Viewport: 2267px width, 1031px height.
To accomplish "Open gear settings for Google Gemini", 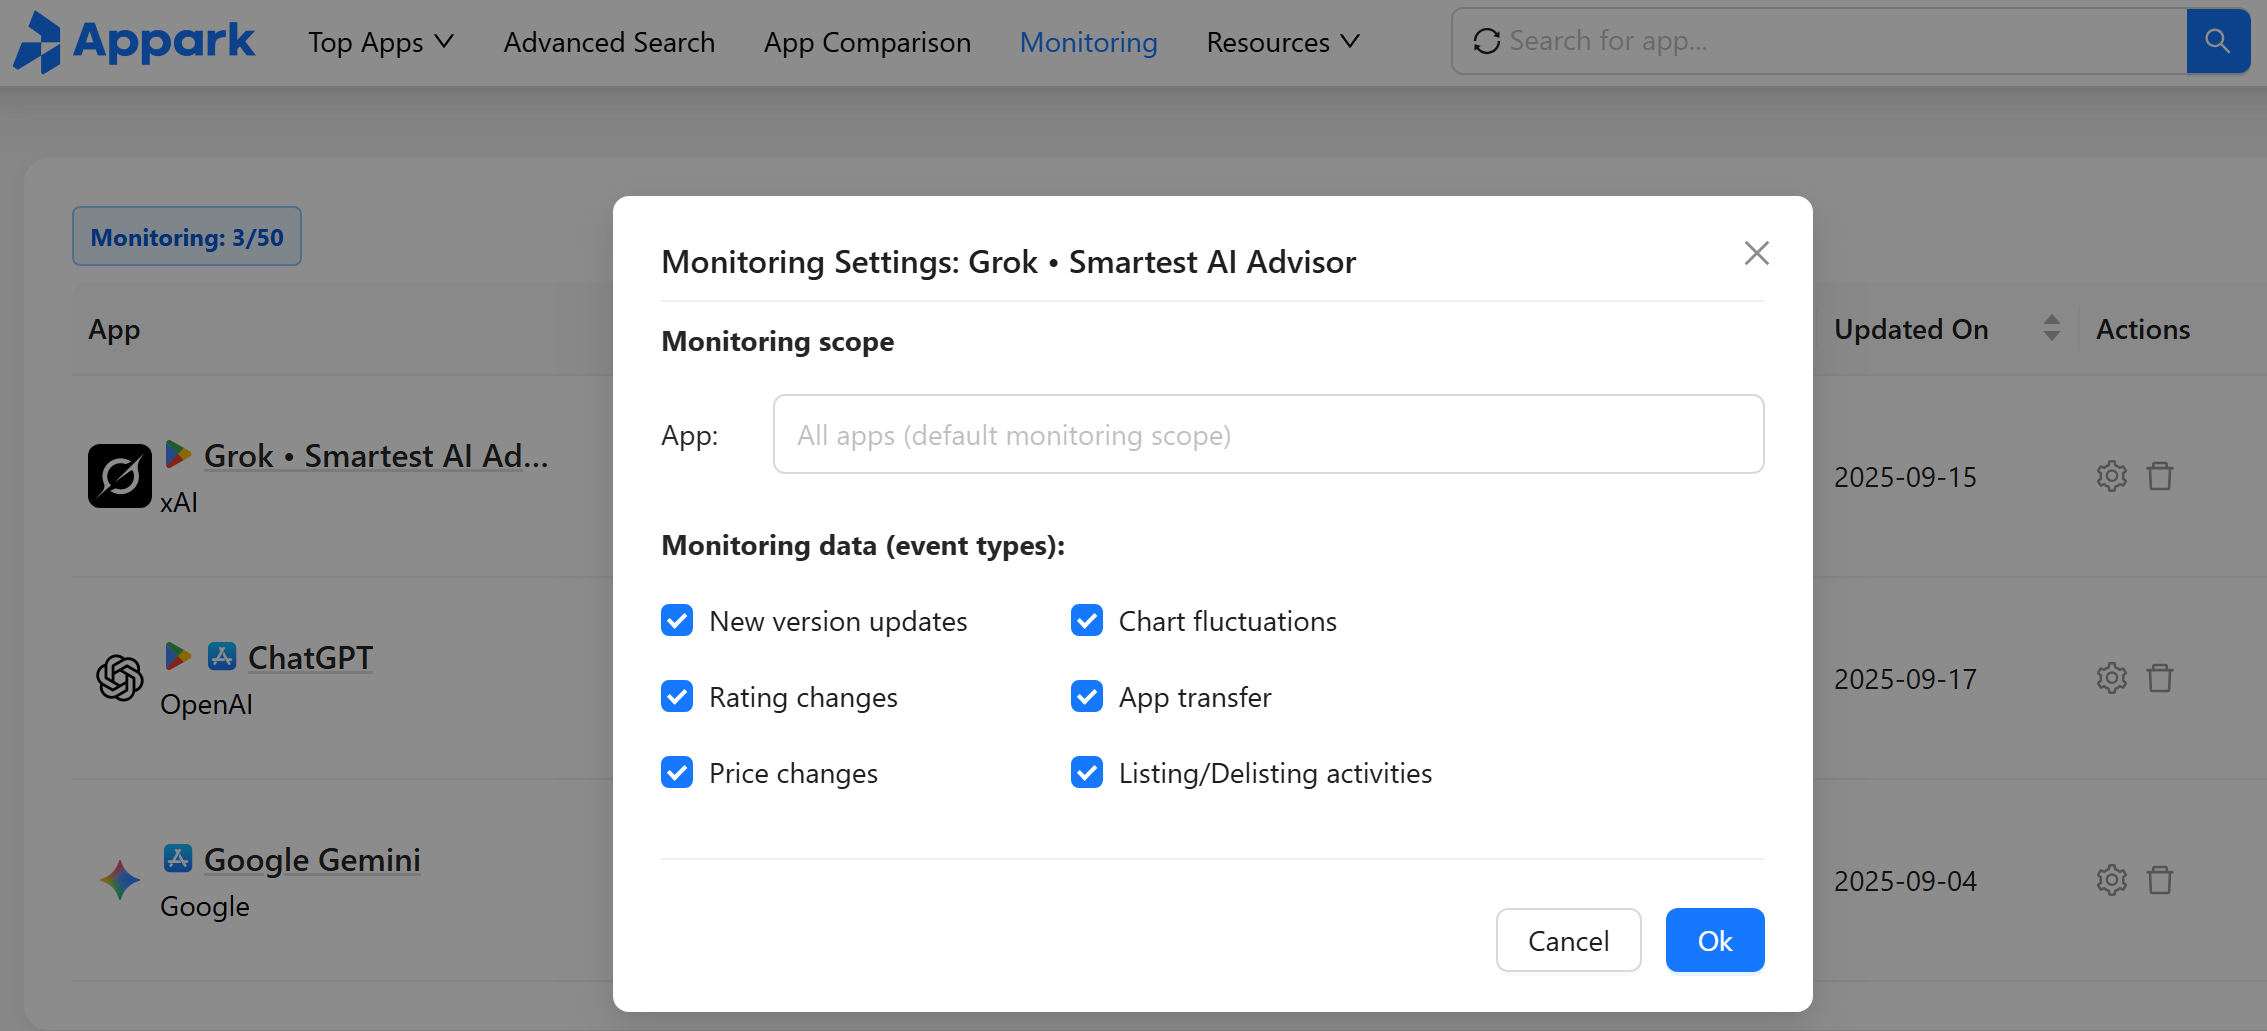I will tap(2111, 880).
